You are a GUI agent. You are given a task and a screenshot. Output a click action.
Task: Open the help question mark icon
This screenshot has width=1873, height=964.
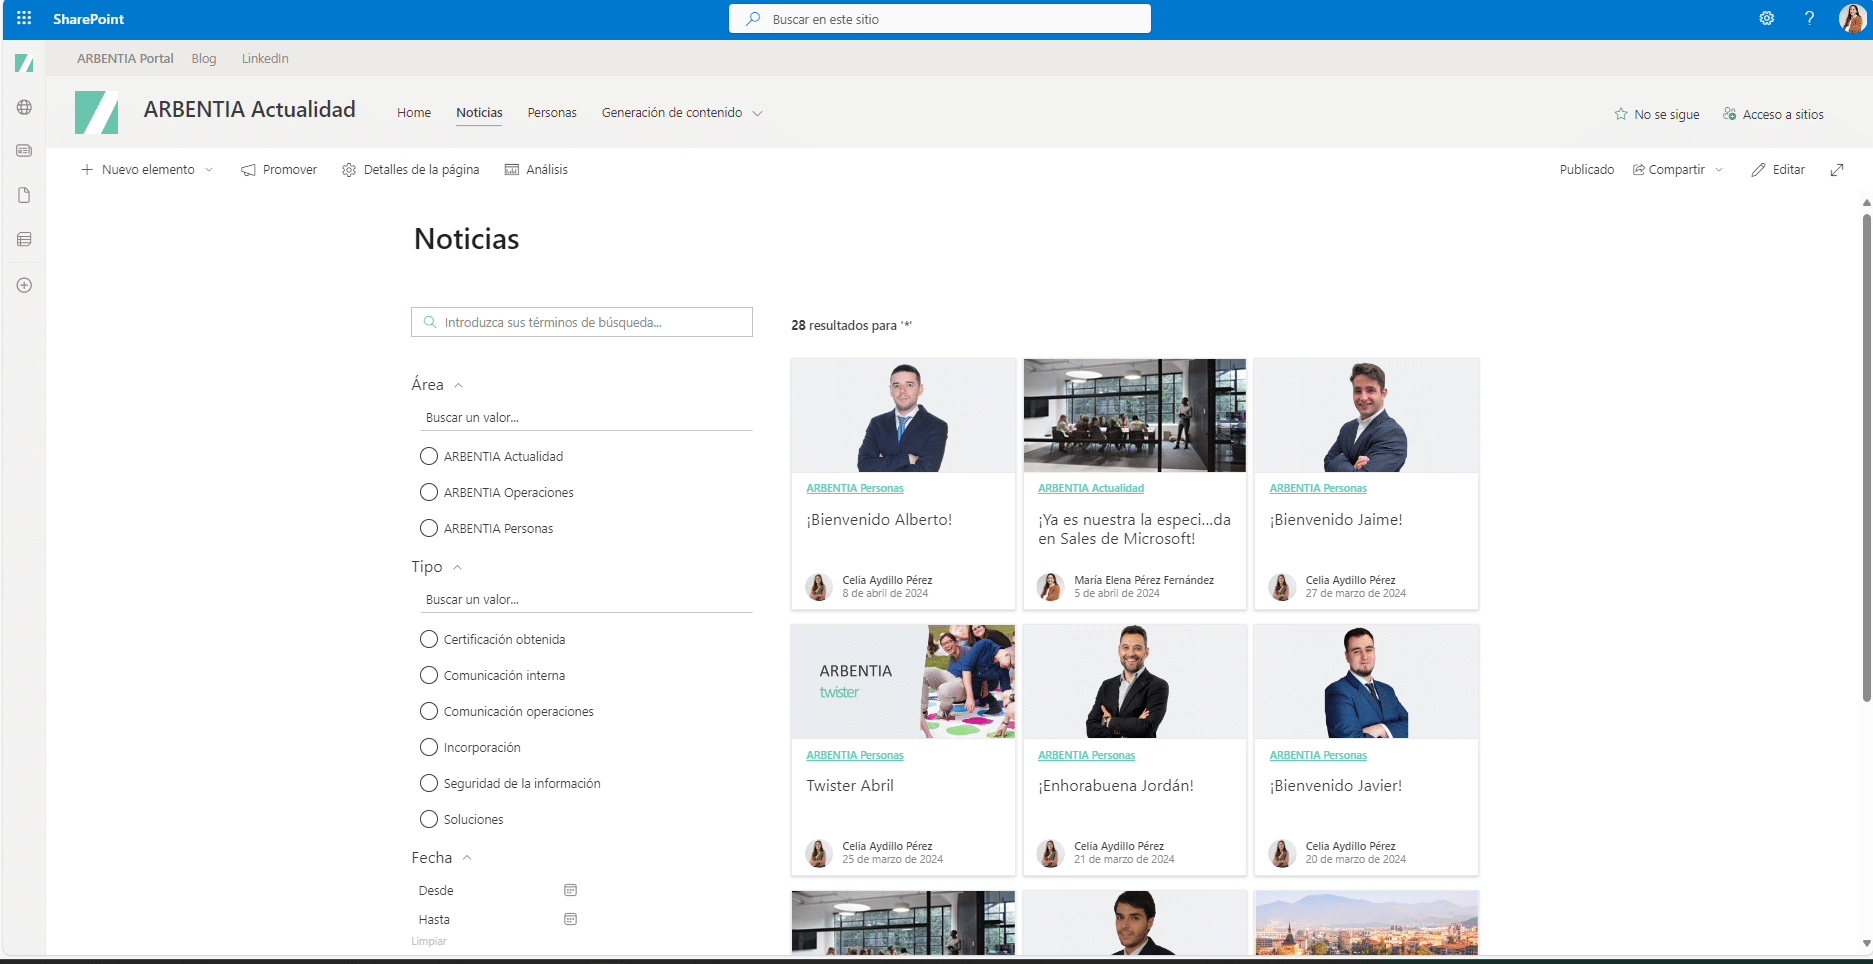coord(1809,18)
